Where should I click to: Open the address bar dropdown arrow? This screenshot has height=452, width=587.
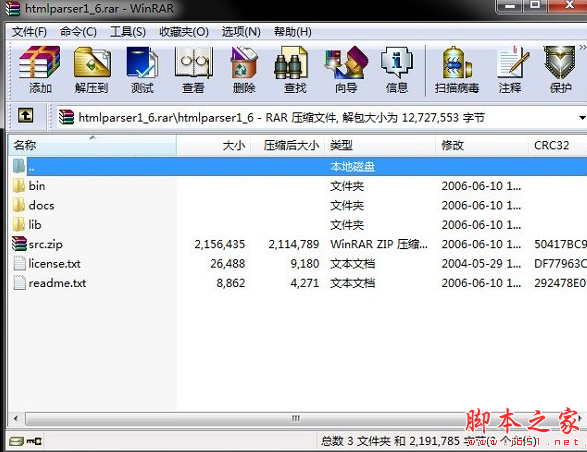583,118
